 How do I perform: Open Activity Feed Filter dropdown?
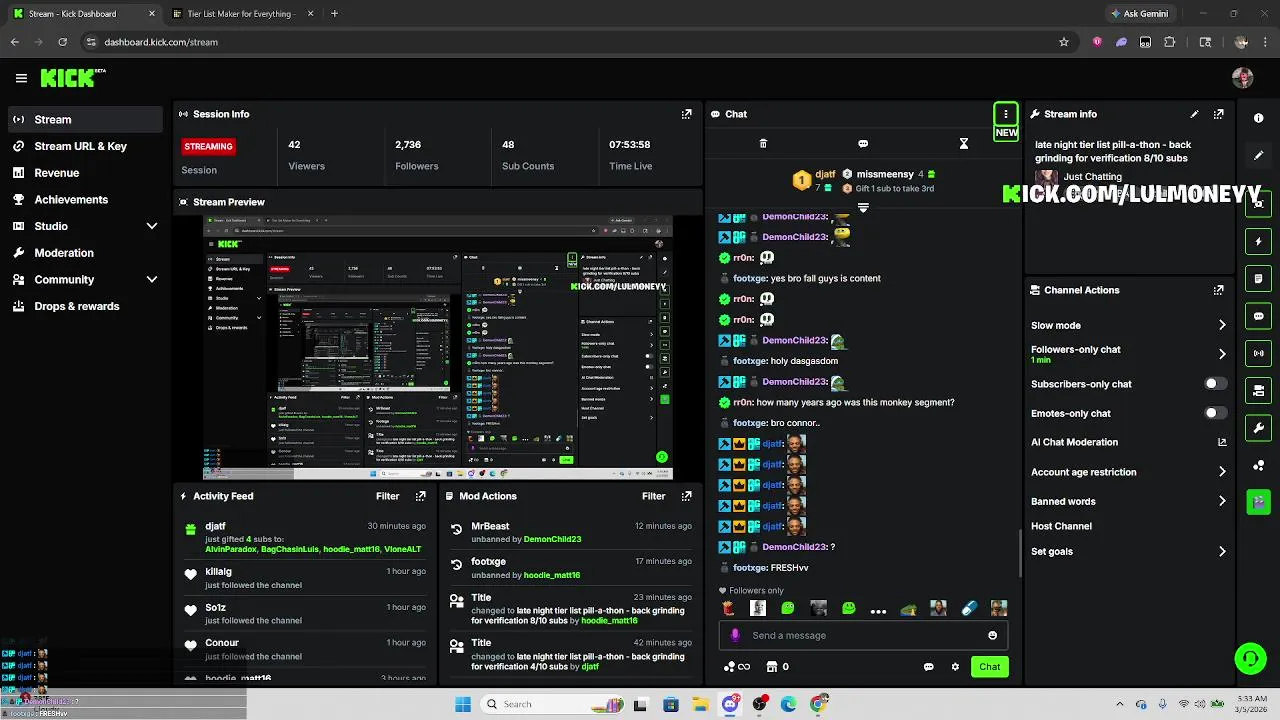click(388, 496)
